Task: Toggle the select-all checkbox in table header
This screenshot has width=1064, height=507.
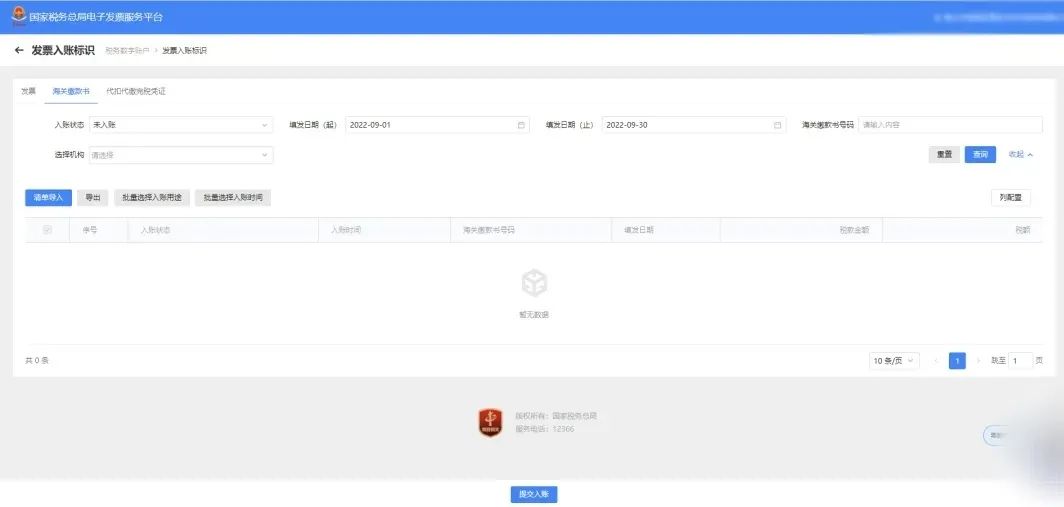Action: pyautogui.click(x=47, y=230)
